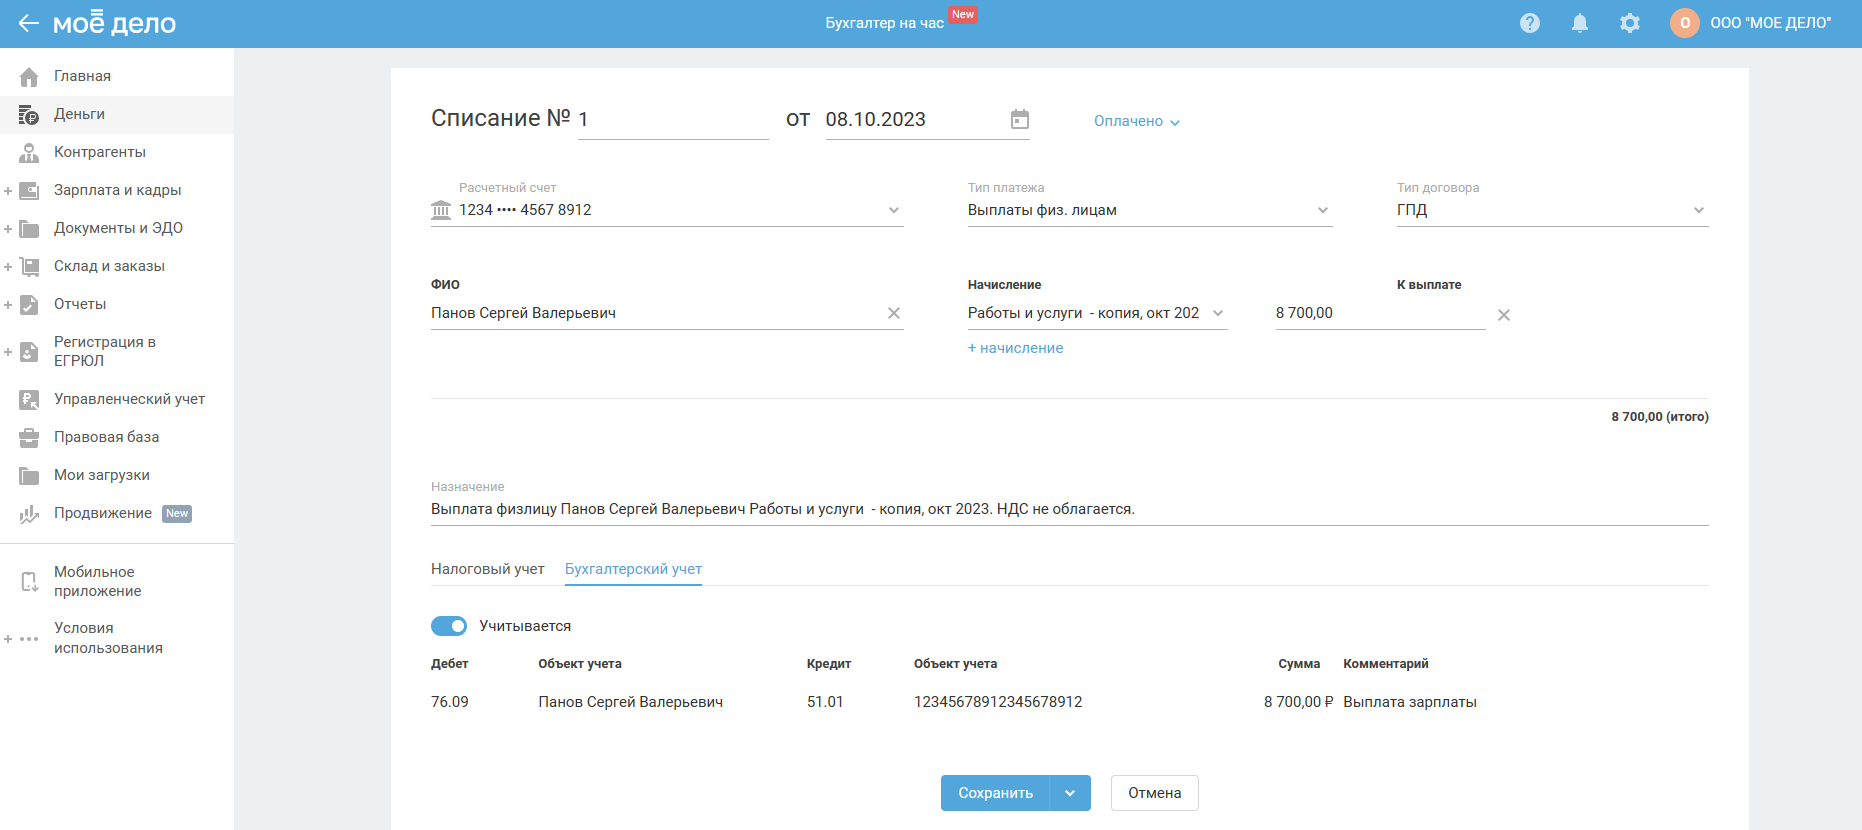Click the Сохранить button
The height and width of the screenshot is (830, 1862).
(x=995, y=793)
